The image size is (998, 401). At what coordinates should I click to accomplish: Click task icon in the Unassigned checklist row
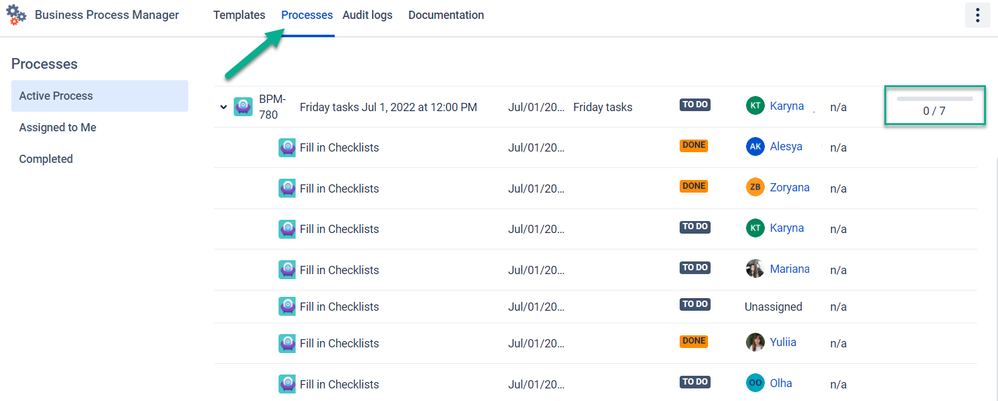pyautogui.click(x=287, y=307)
